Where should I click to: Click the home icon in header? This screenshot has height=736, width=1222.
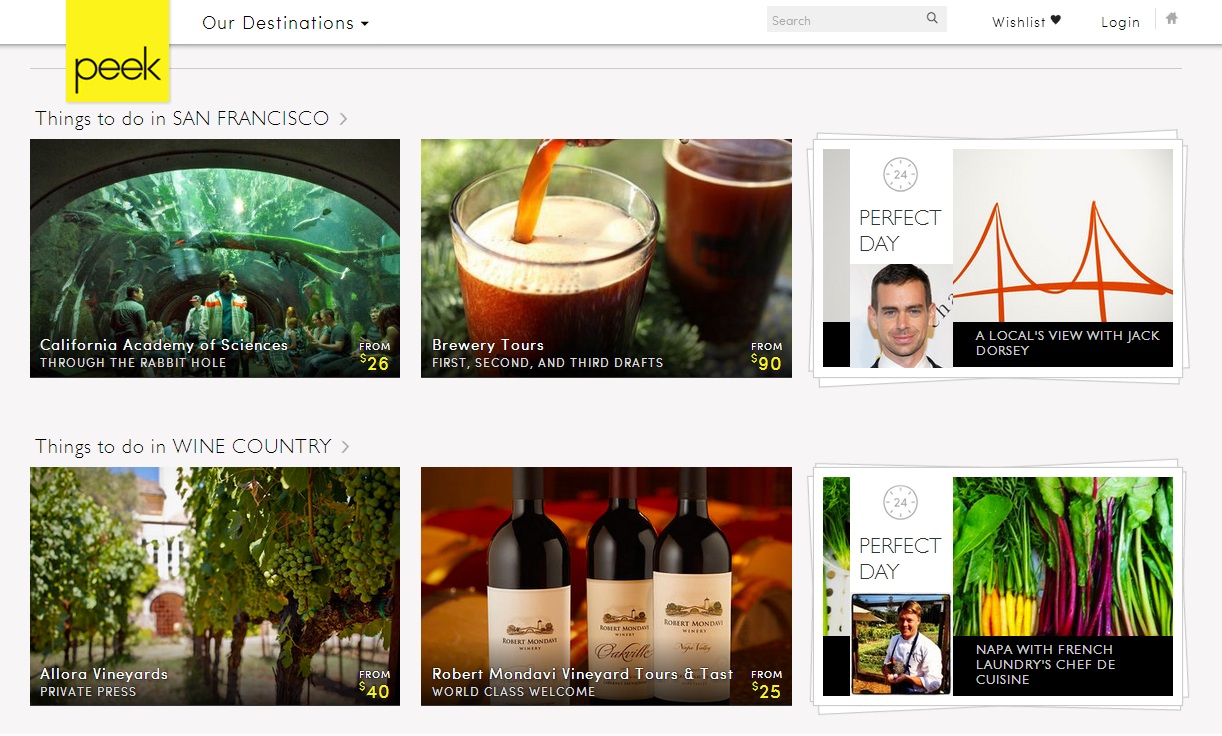pos(1172,19)
